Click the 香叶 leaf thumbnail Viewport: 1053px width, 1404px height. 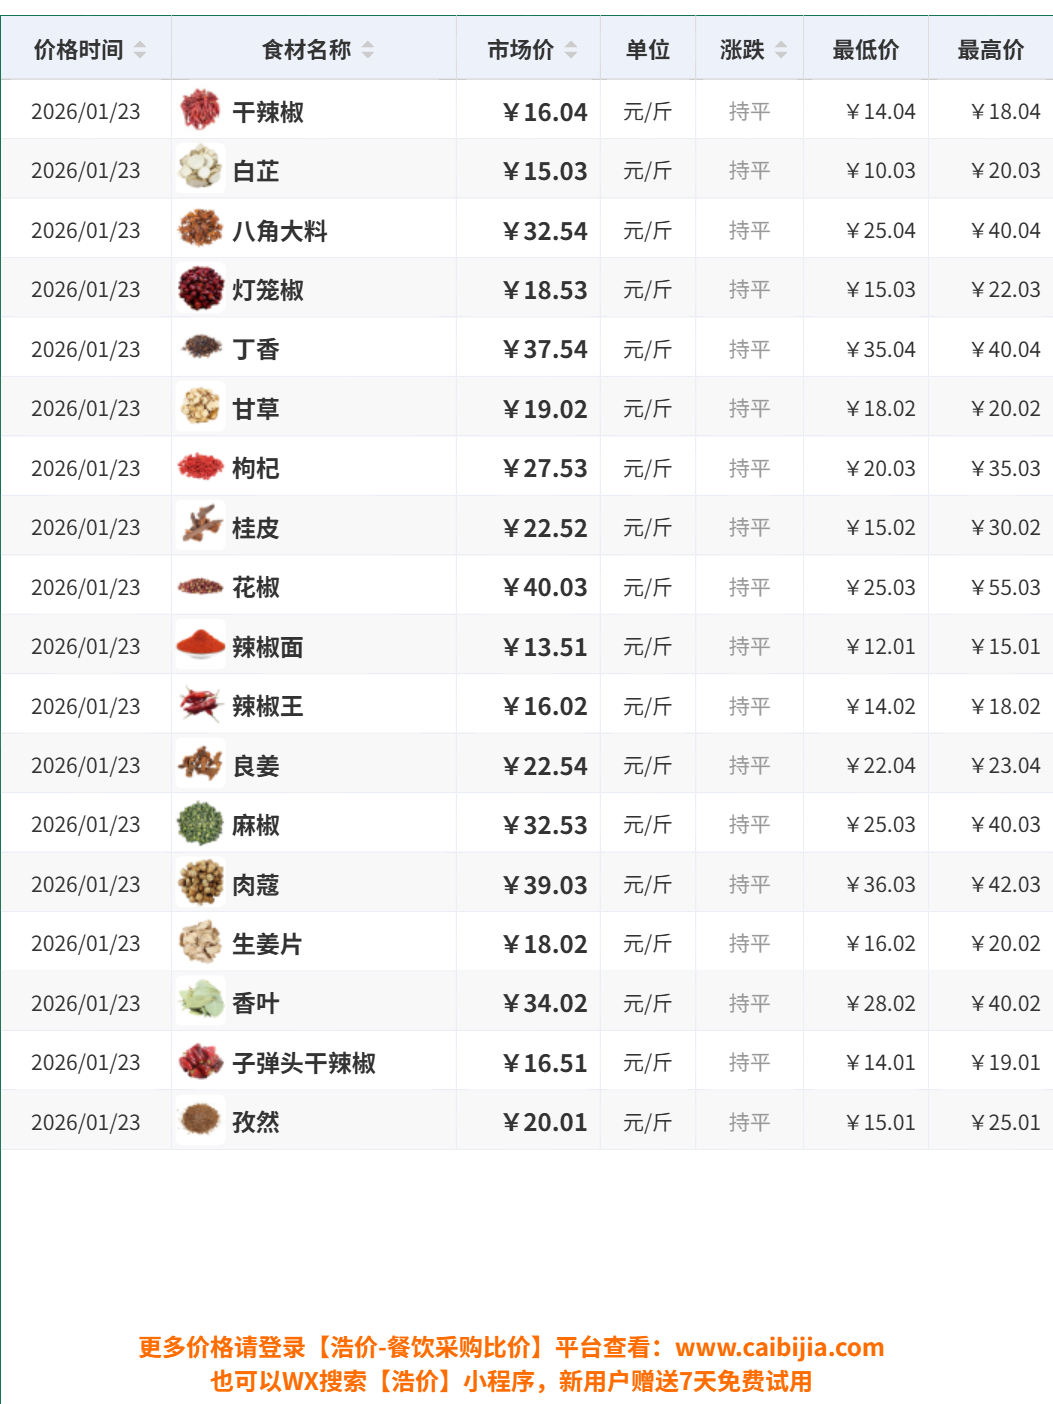(201, 1003)
